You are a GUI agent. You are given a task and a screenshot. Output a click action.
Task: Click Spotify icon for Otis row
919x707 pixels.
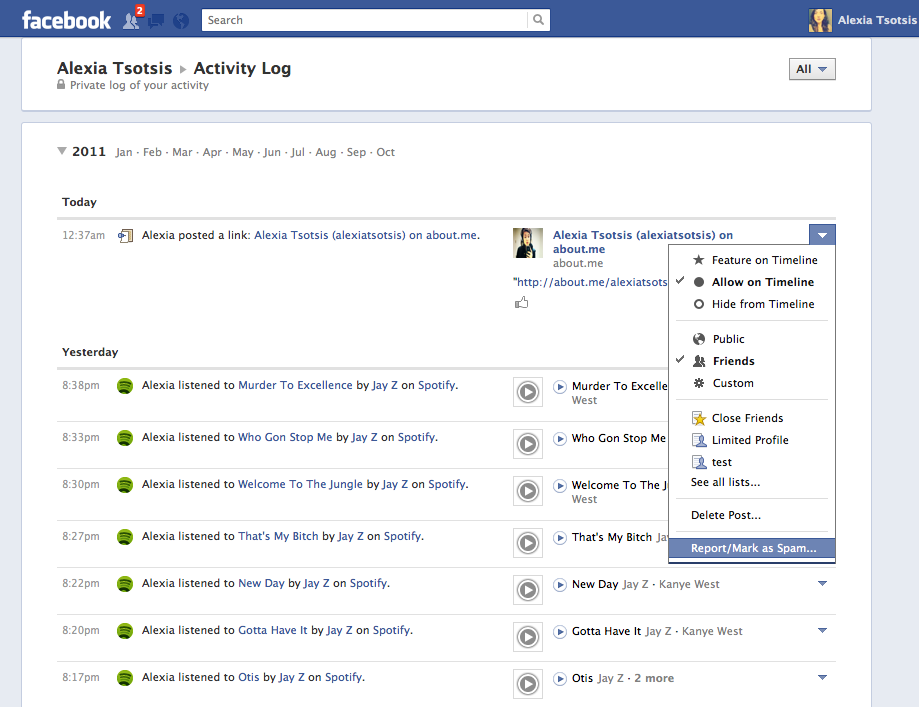[x=125, y=678]
